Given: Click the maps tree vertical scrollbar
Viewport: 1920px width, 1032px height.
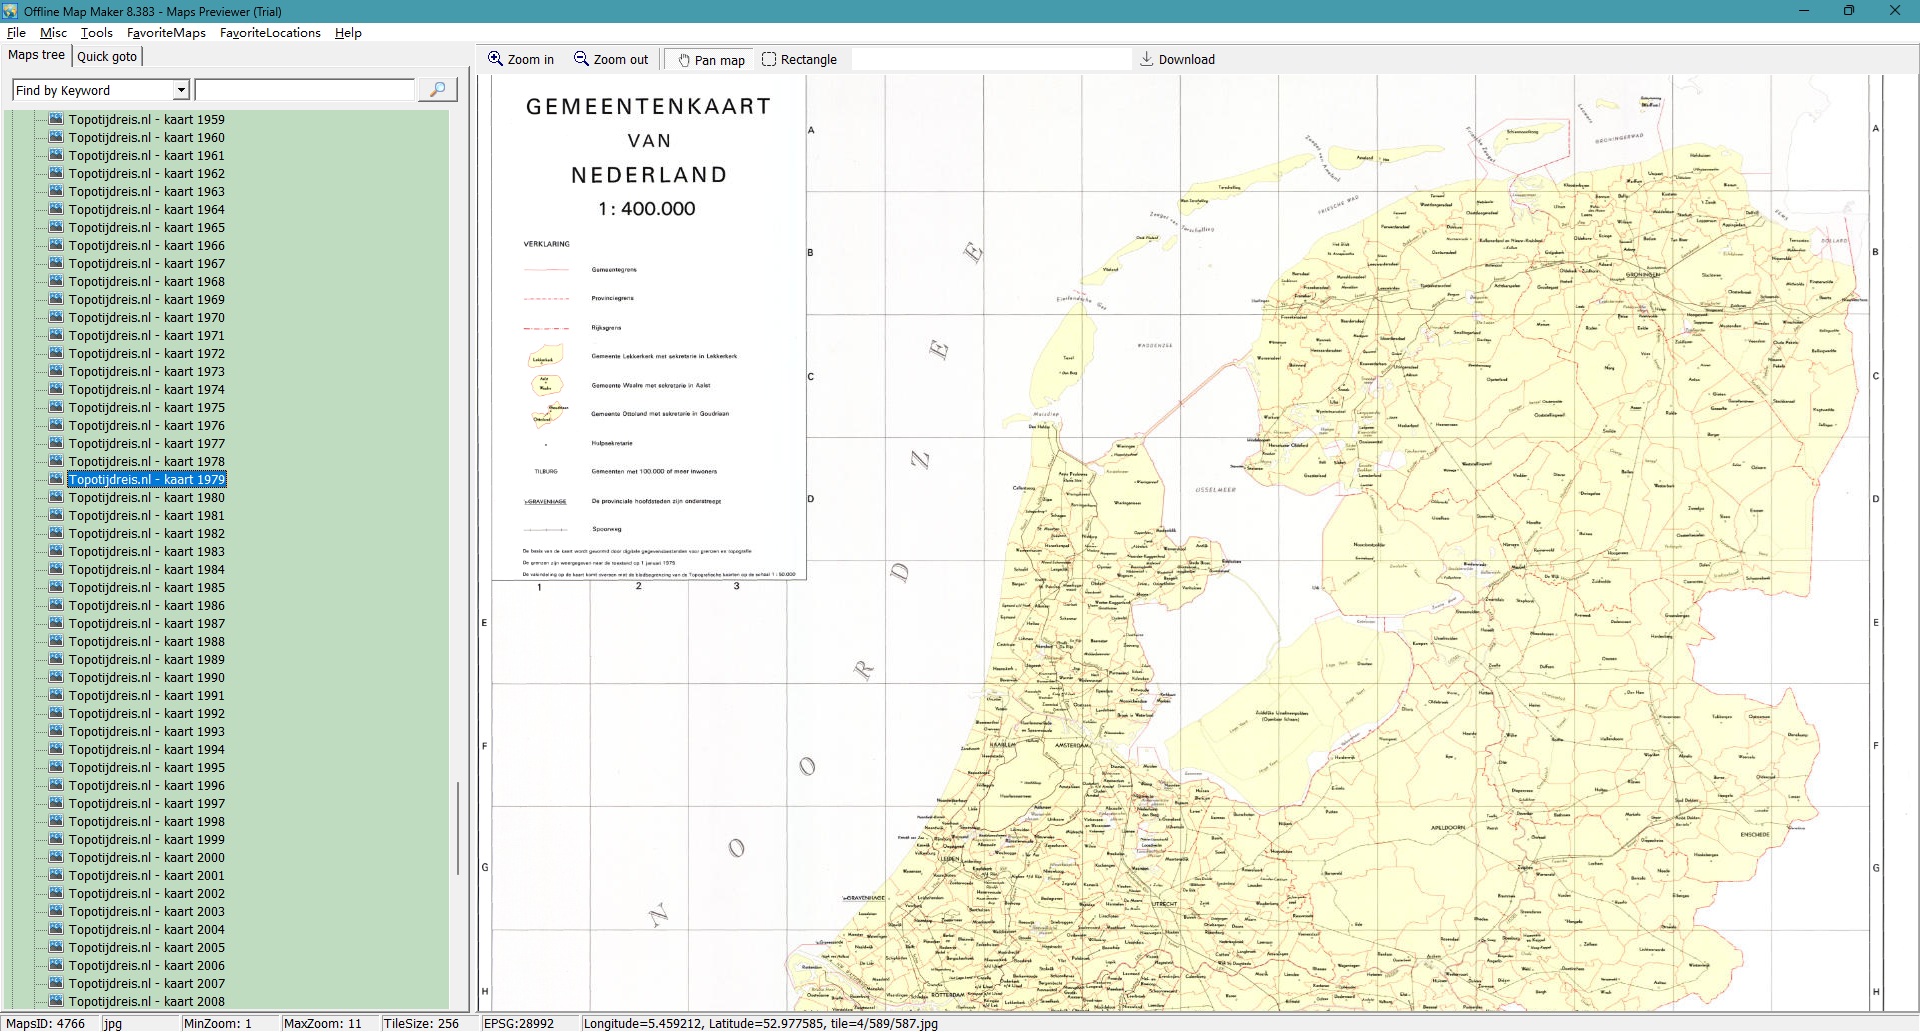Looking at the screenshot, I should coord(458,828).
